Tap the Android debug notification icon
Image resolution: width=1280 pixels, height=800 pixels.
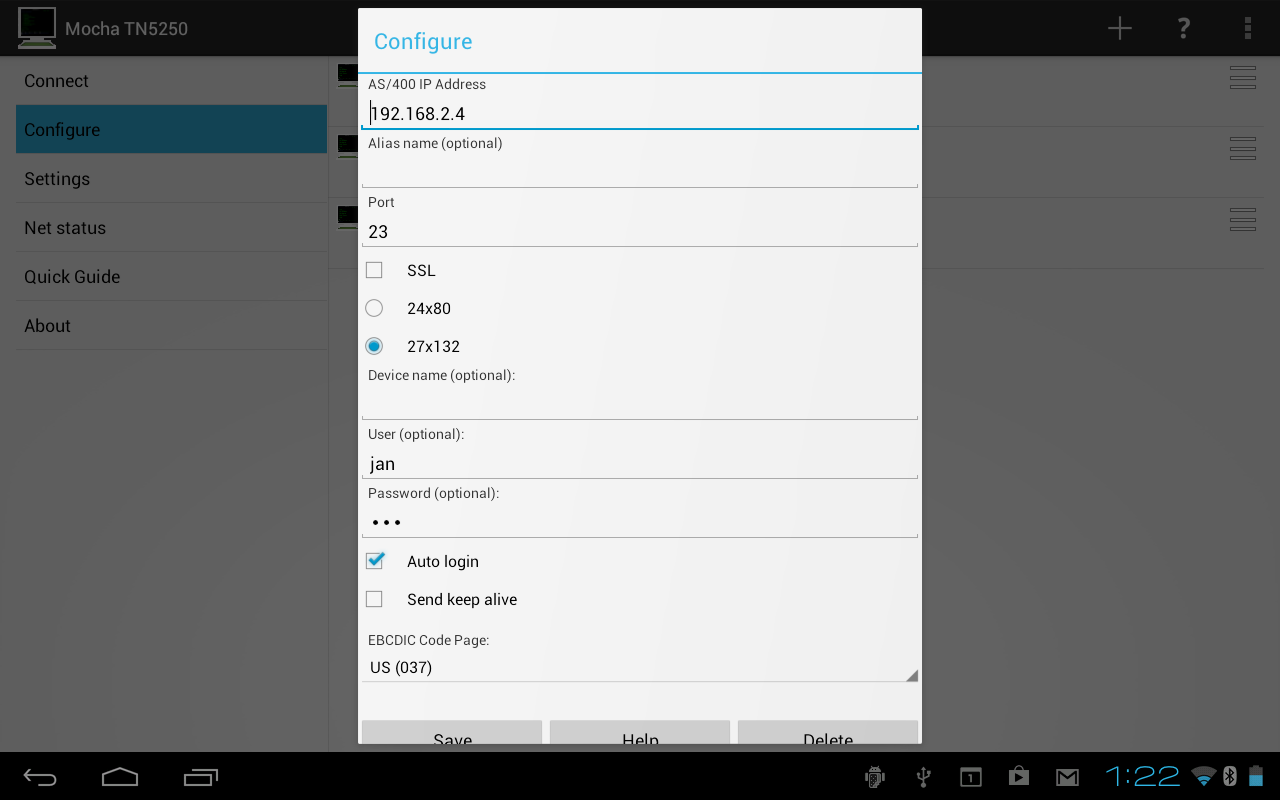click(x=875, y=777)
